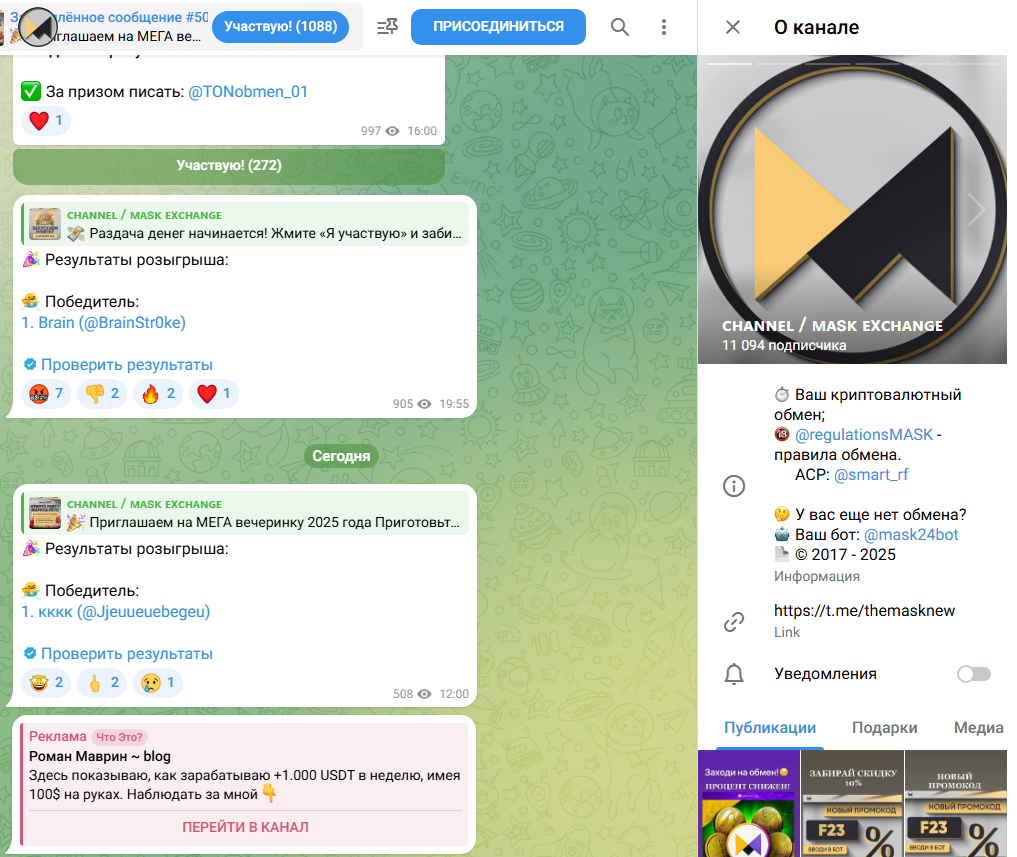Open the pinned messages list icon
The width and height of the screenshot is (1017, 857).
pyautogui.click(x=387, y=27)
